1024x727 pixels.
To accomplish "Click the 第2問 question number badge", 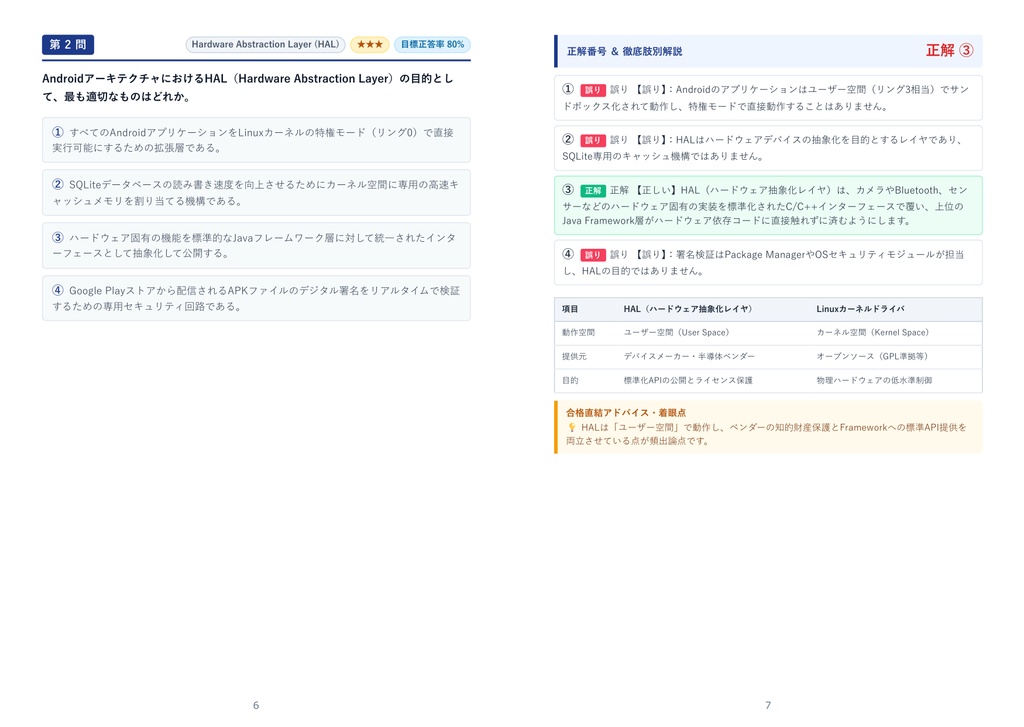I will [x=68, y=44].
